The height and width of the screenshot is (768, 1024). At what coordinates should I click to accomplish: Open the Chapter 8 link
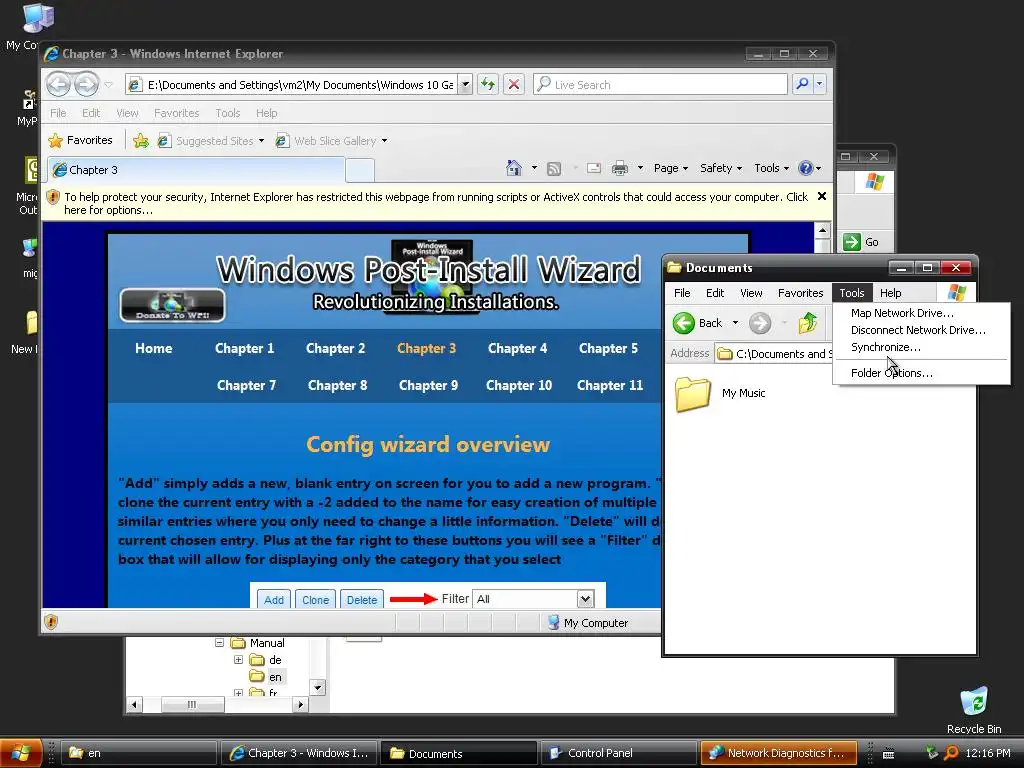(x=337, y=385)
